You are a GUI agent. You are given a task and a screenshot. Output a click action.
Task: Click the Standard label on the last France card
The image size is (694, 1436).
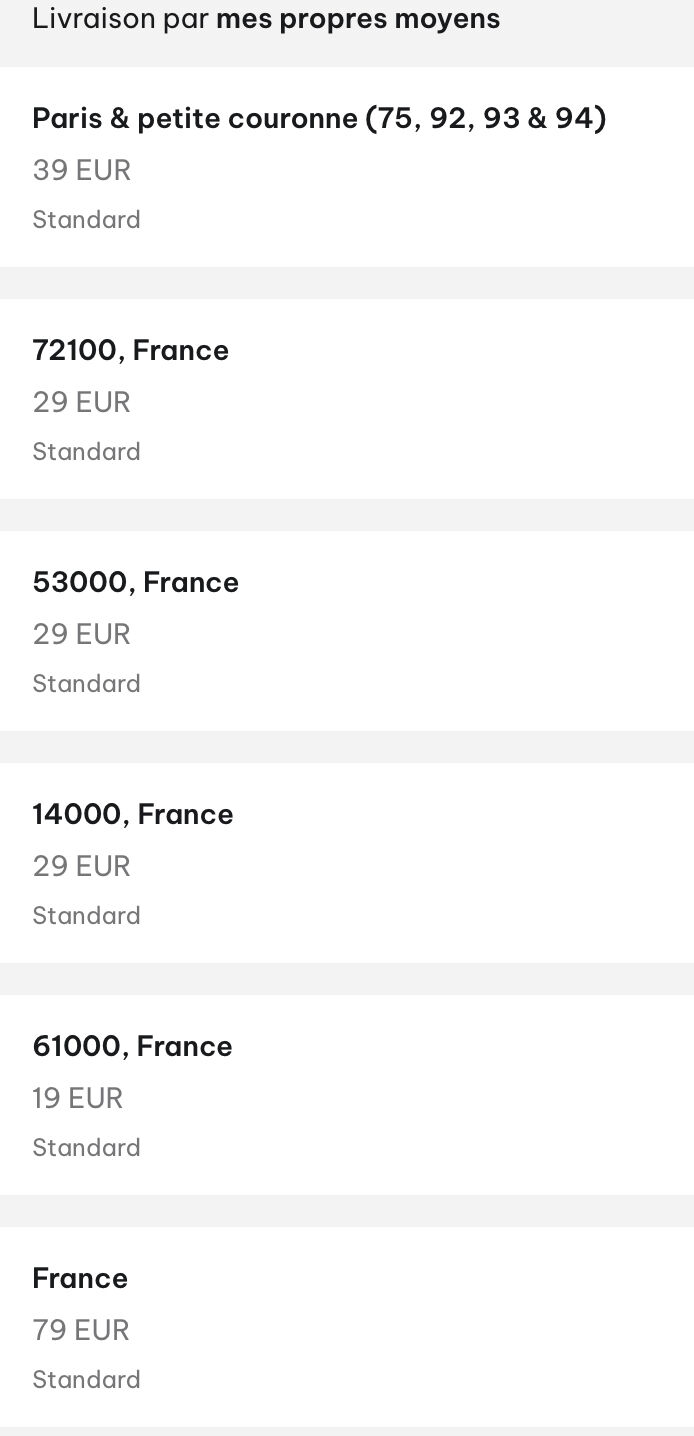[x=87, y=1379]
